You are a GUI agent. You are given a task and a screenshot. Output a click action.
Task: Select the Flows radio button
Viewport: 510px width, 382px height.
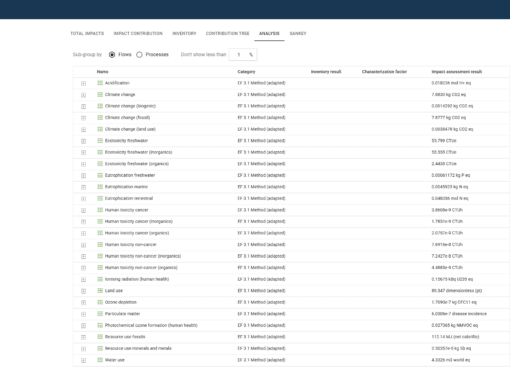pyautogui.click(x=112, y=55)
